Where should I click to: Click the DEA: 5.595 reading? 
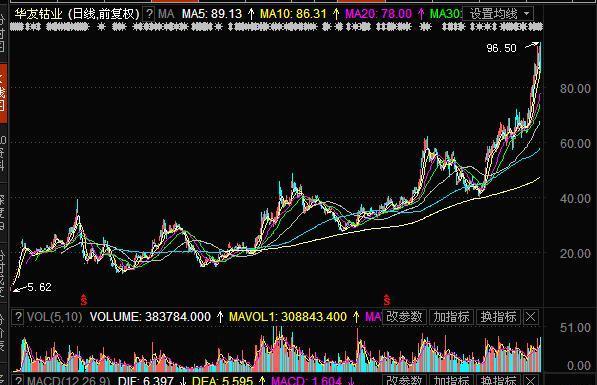click(x=222, y=380)
